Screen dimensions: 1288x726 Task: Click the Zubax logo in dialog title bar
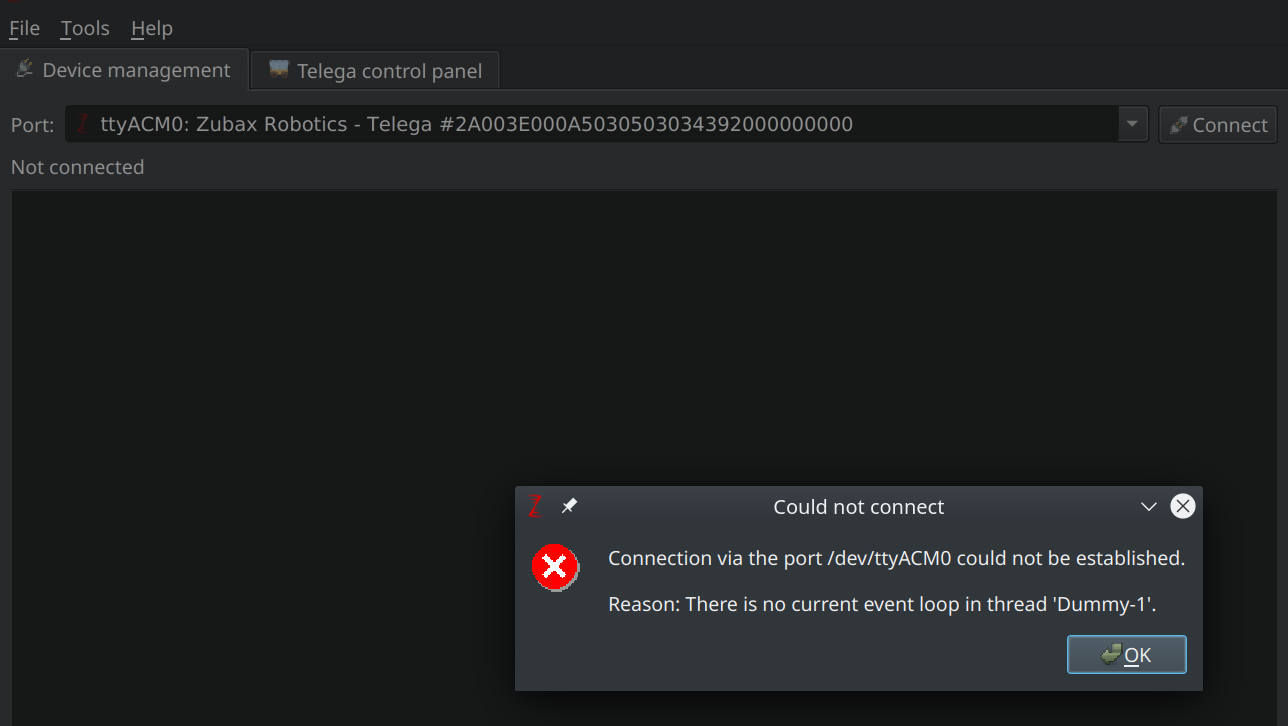[535, 506]
